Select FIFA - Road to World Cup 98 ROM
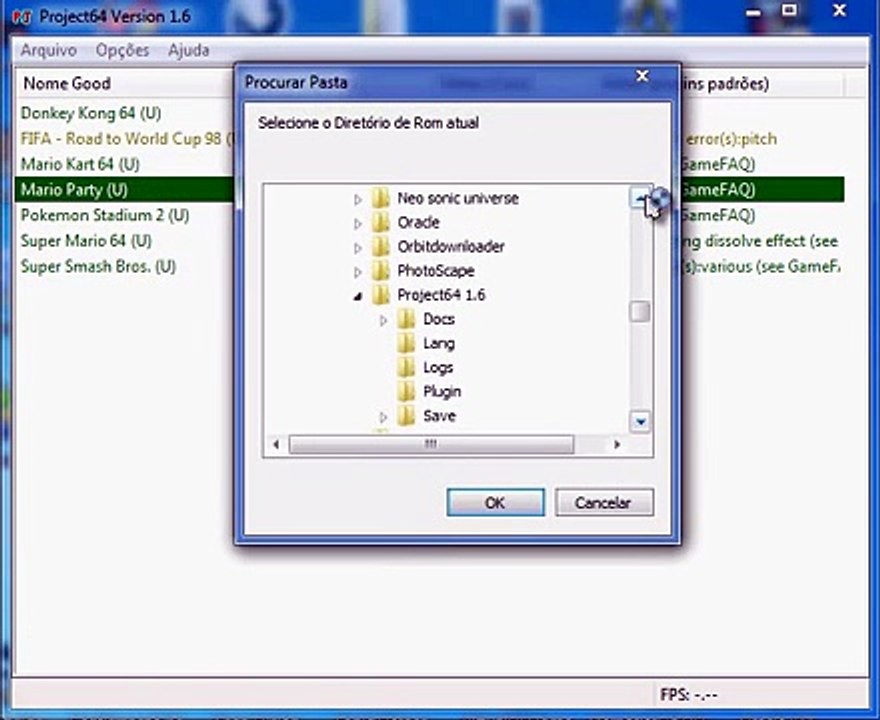This screenshot has height=720, width=880. (x=125, y=139)
